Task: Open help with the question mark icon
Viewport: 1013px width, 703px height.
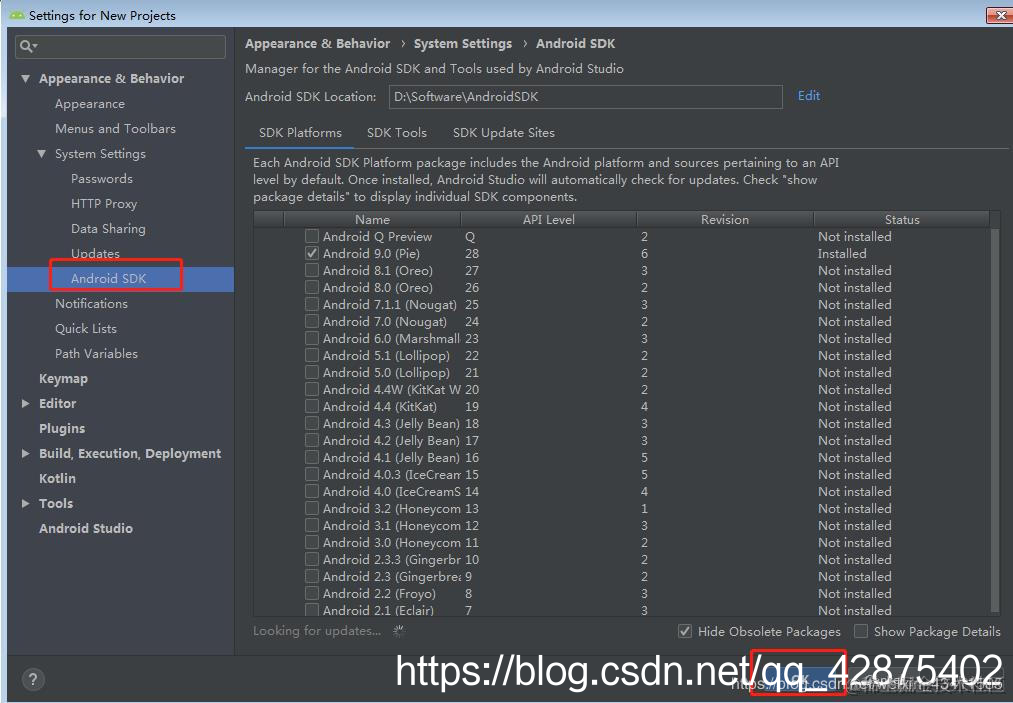Action: pyautogui.click(x=33, y=679)
